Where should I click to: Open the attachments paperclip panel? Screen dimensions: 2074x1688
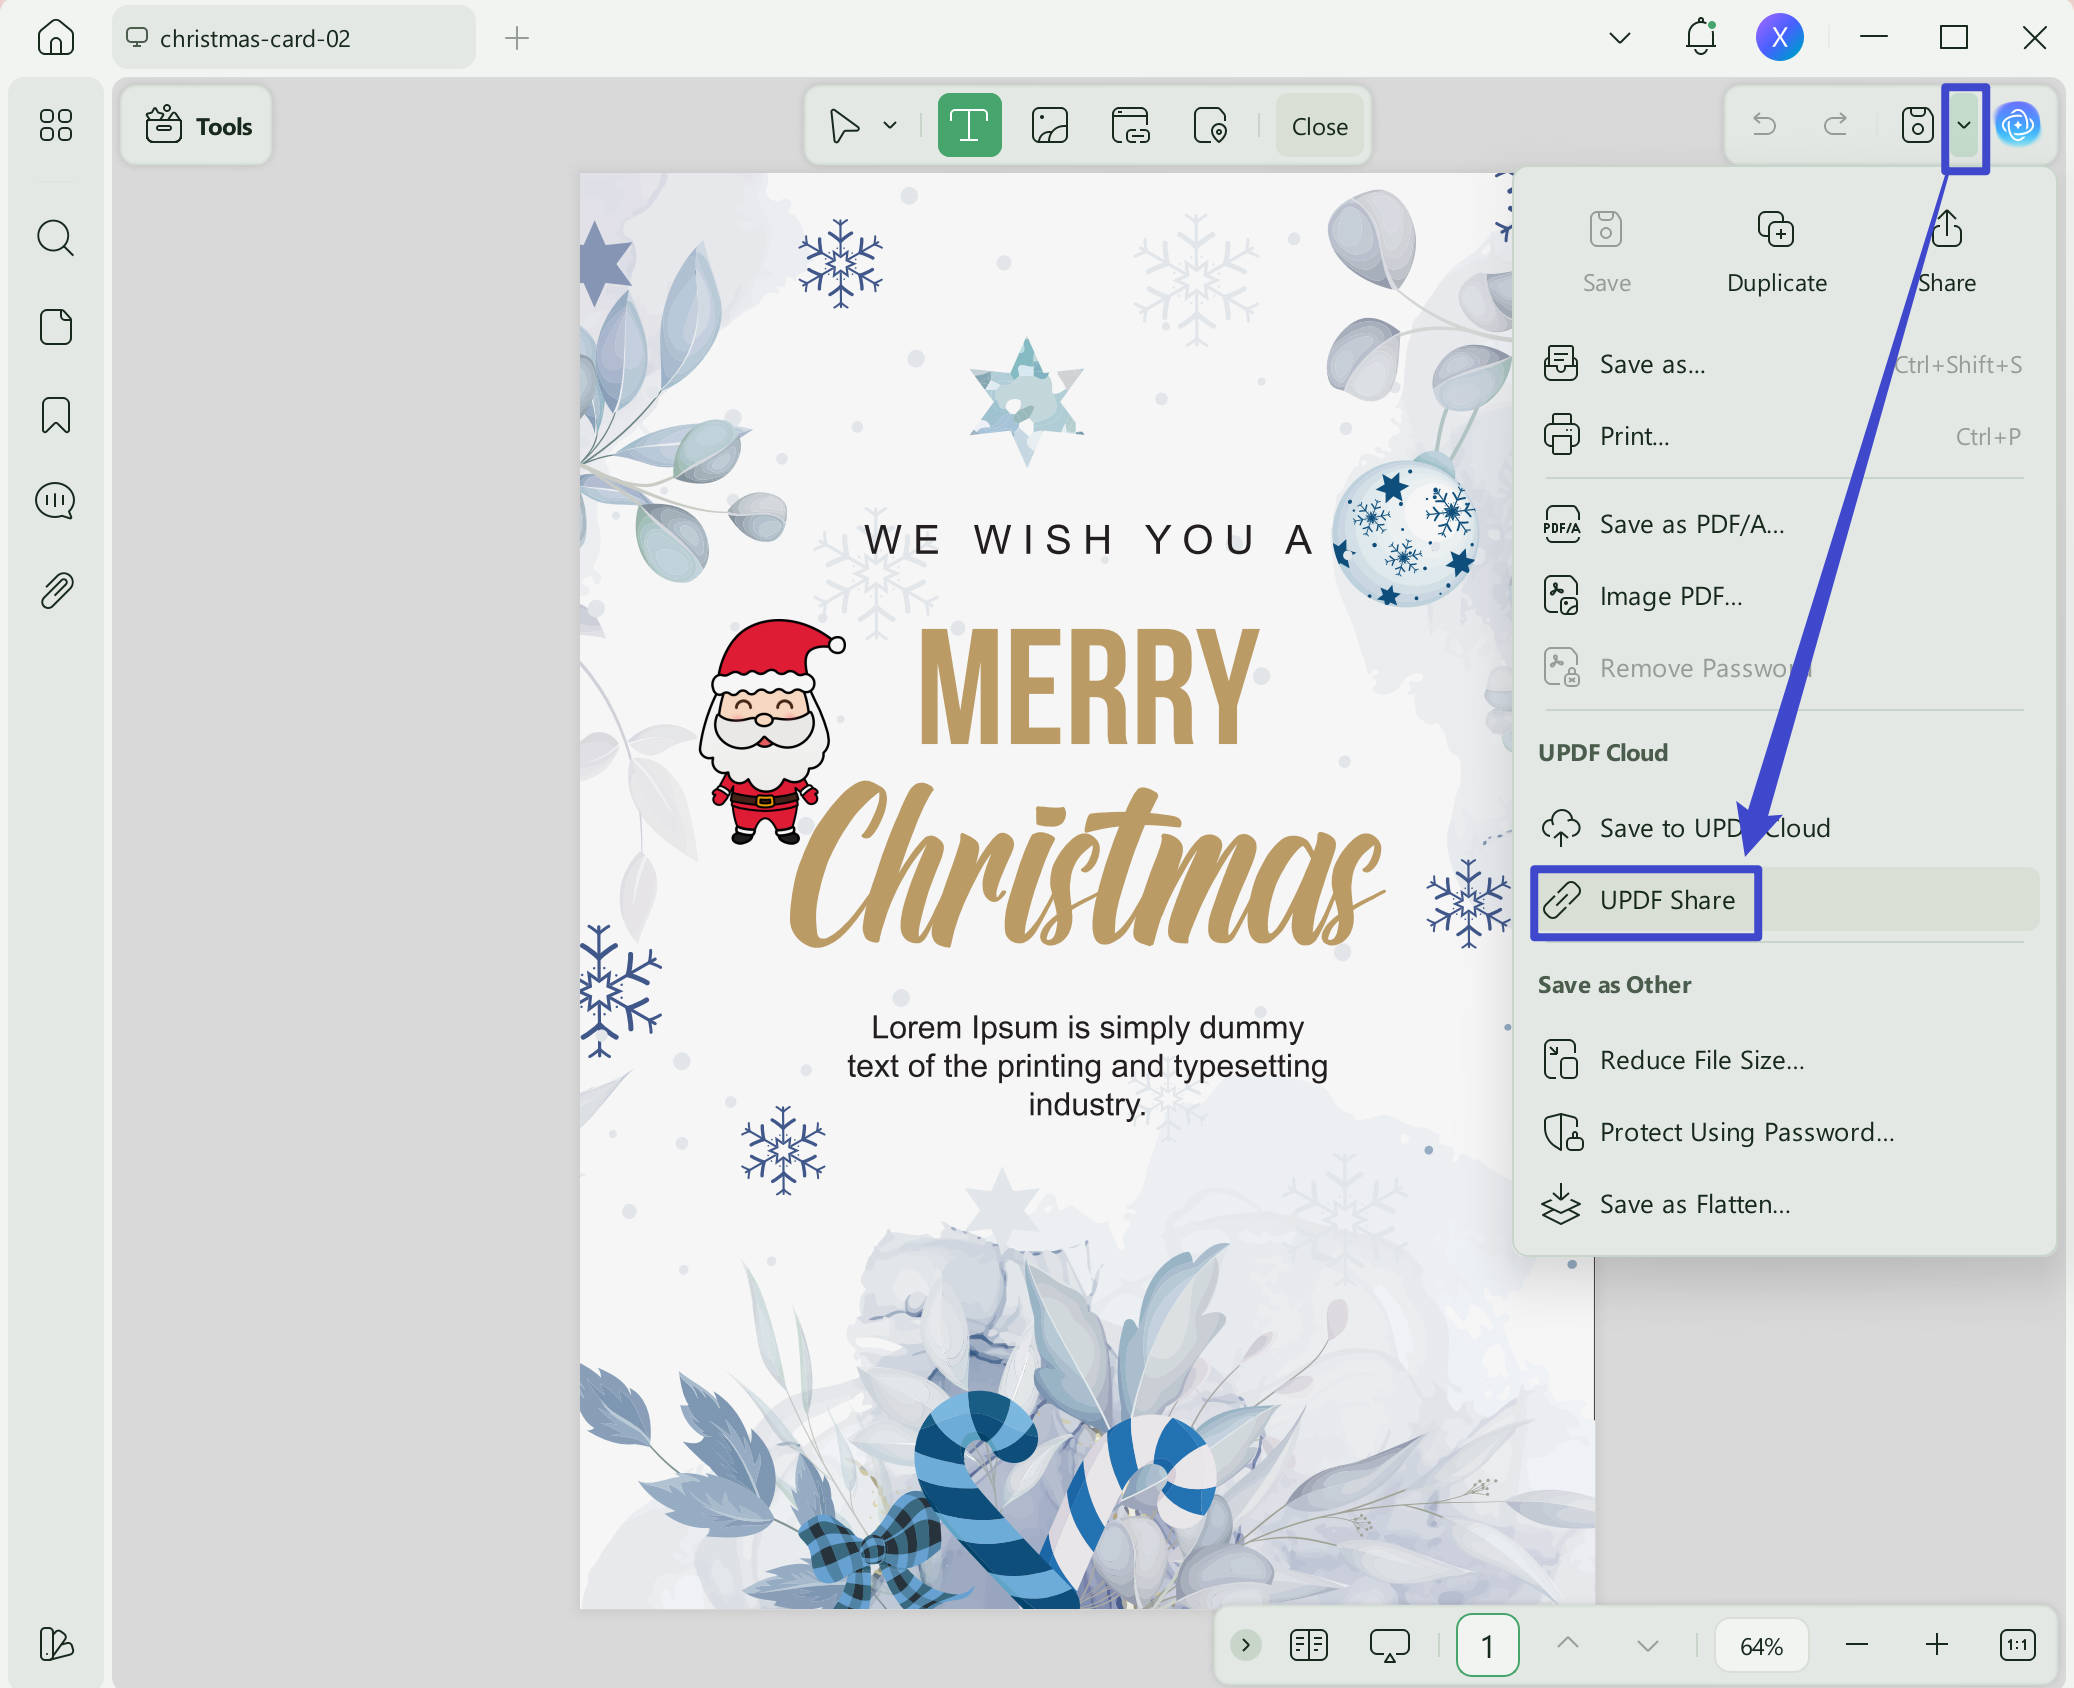[56, 590]
